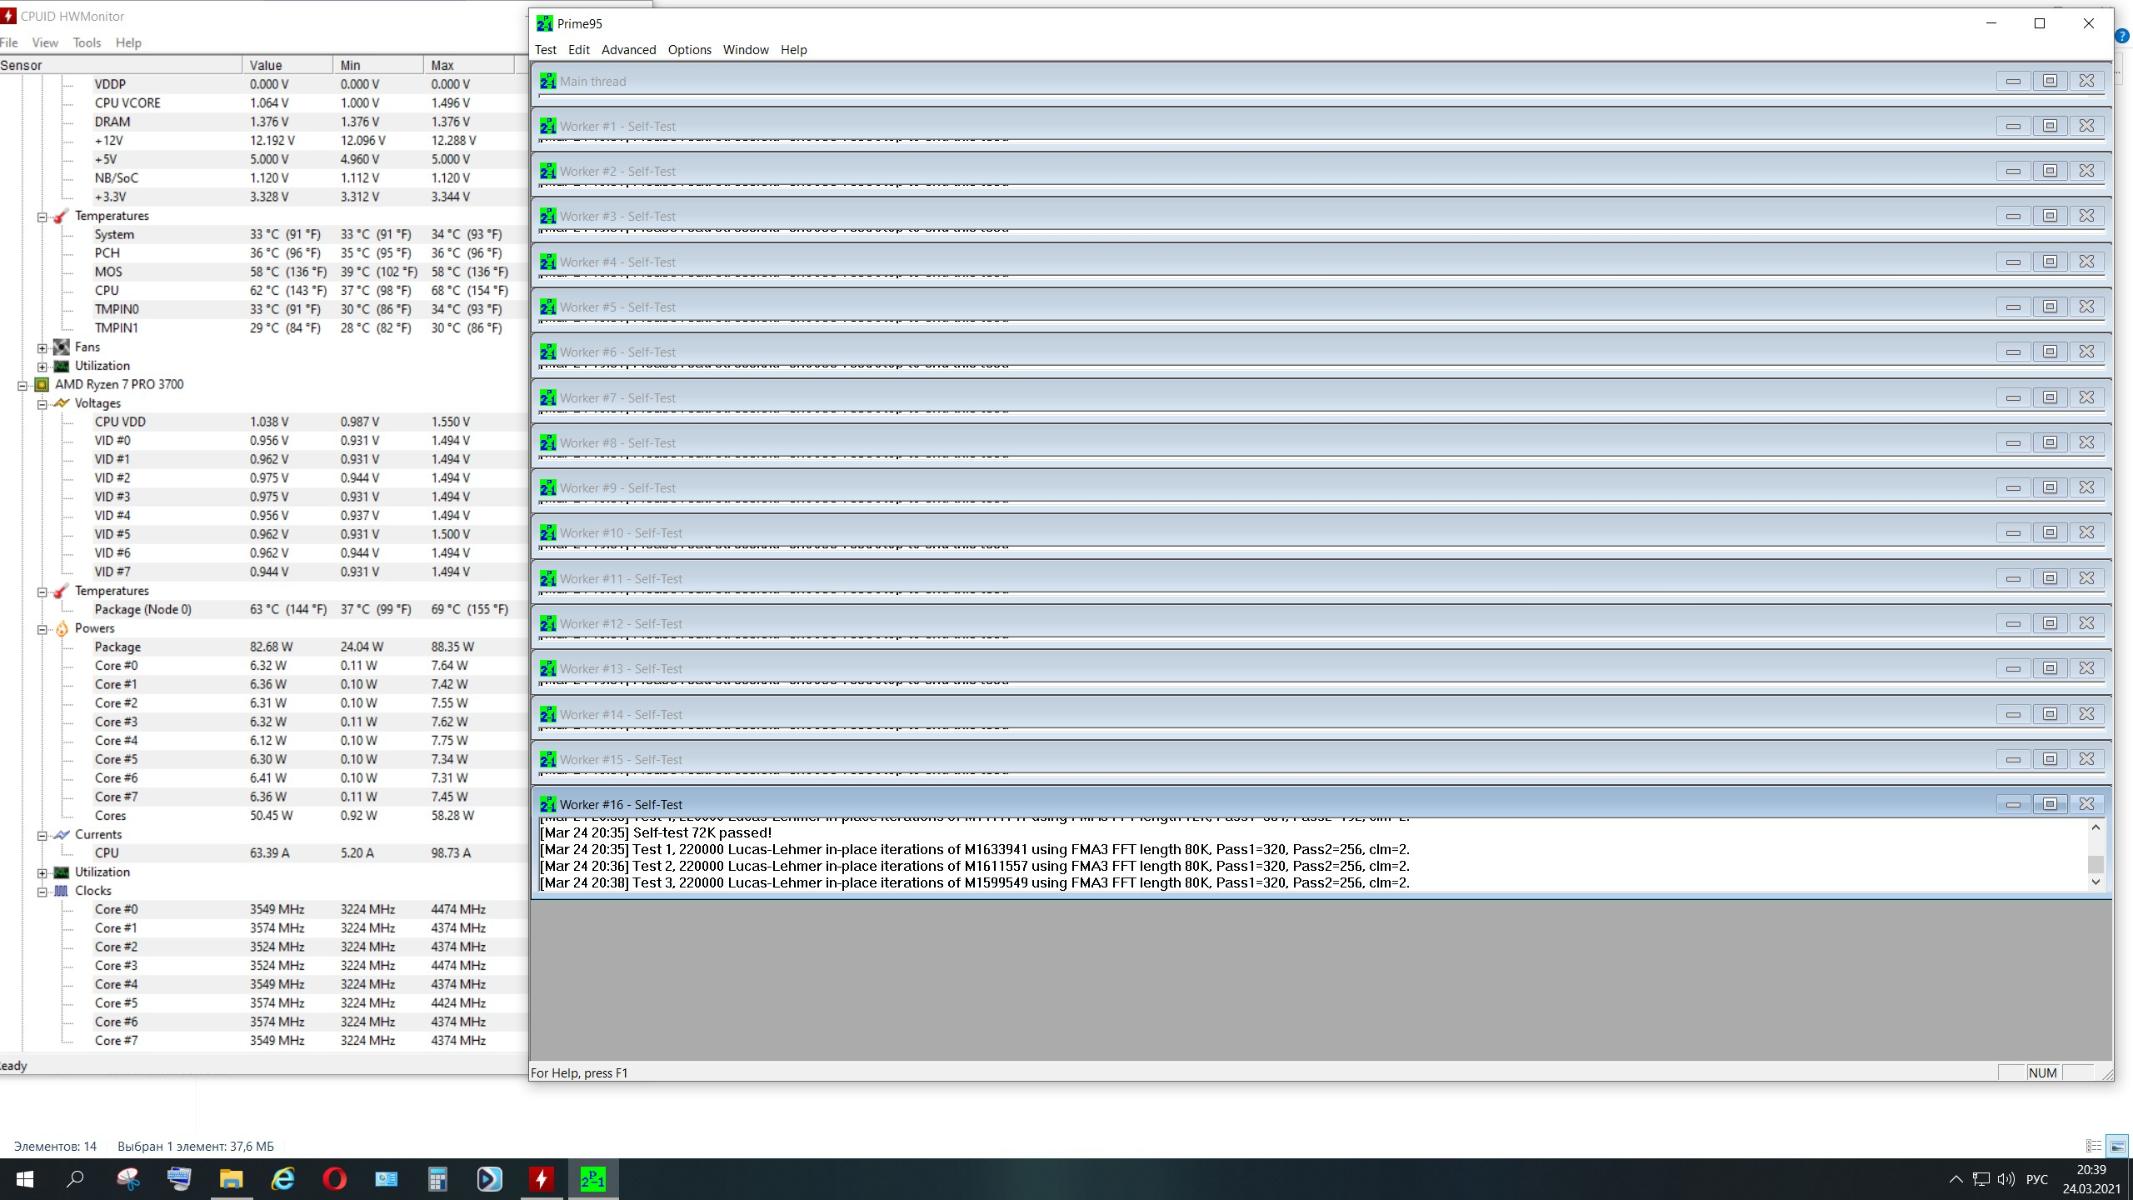The image size is (2133, 1200).
Task: Minimize the Worker #10 child window
Action: click(x=2012, y=533)
